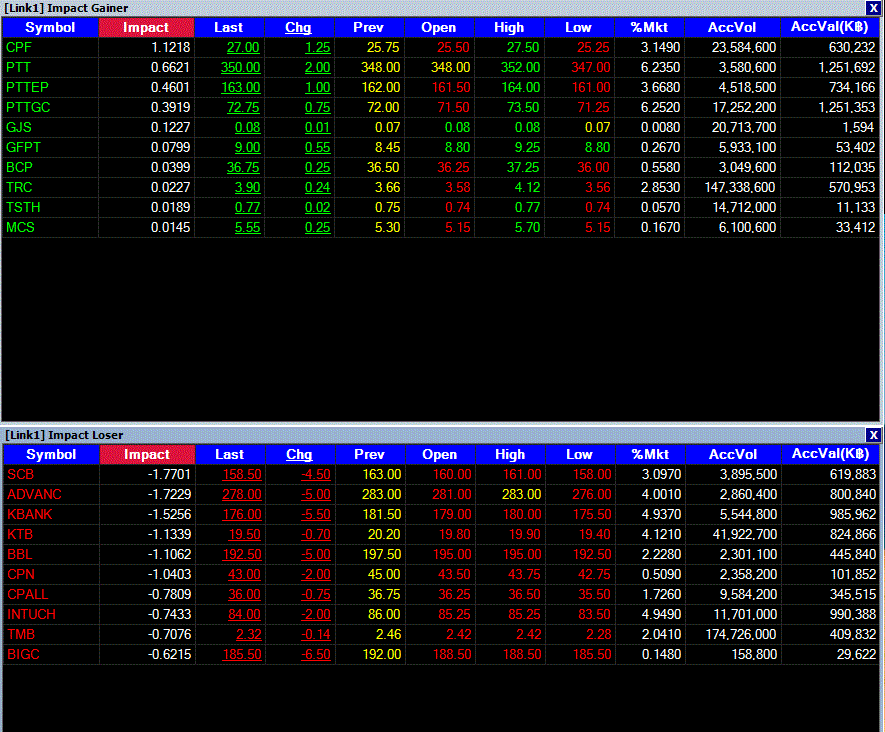Select the CPALL symbol
The width and height of the screenshot is (885, 732).
pos(28,595)
